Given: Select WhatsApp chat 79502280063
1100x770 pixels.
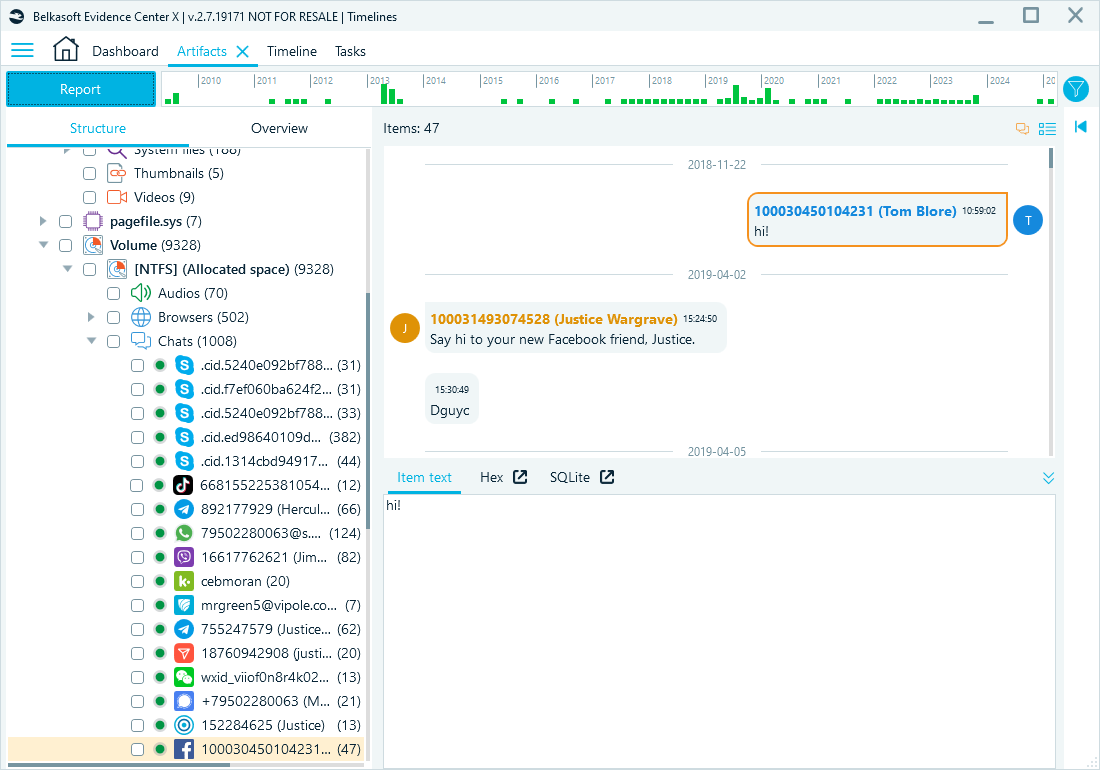Looking at the screenshot, I should click(261, 533).
